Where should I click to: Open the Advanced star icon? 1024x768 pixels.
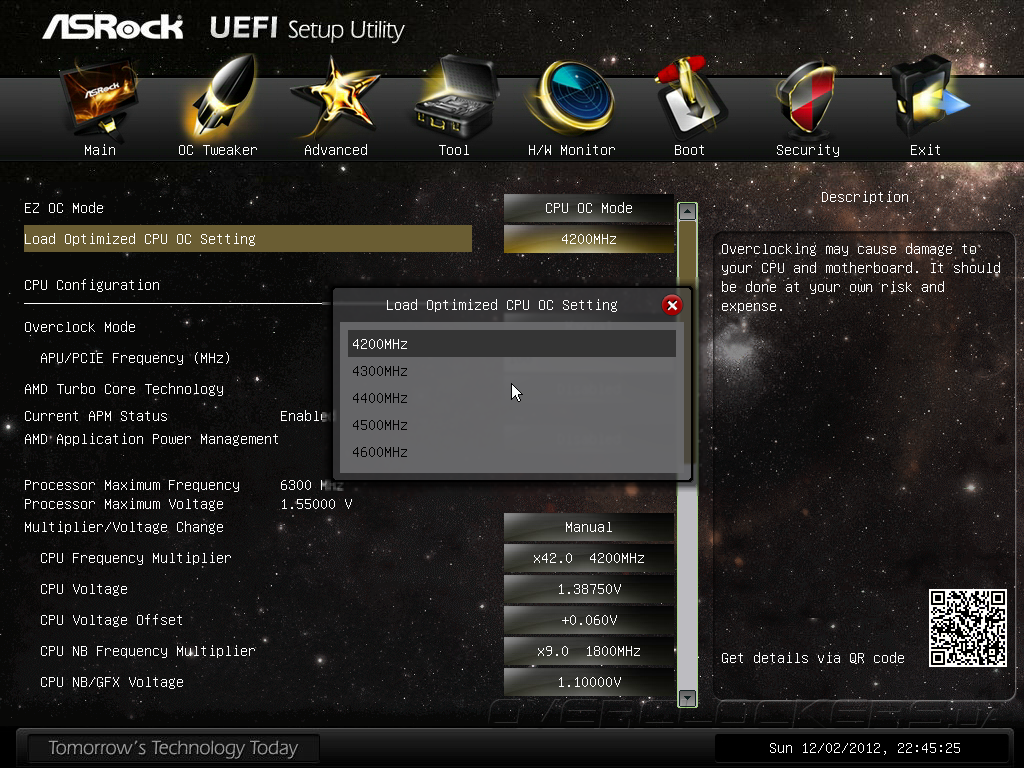[x=336, y=98]
